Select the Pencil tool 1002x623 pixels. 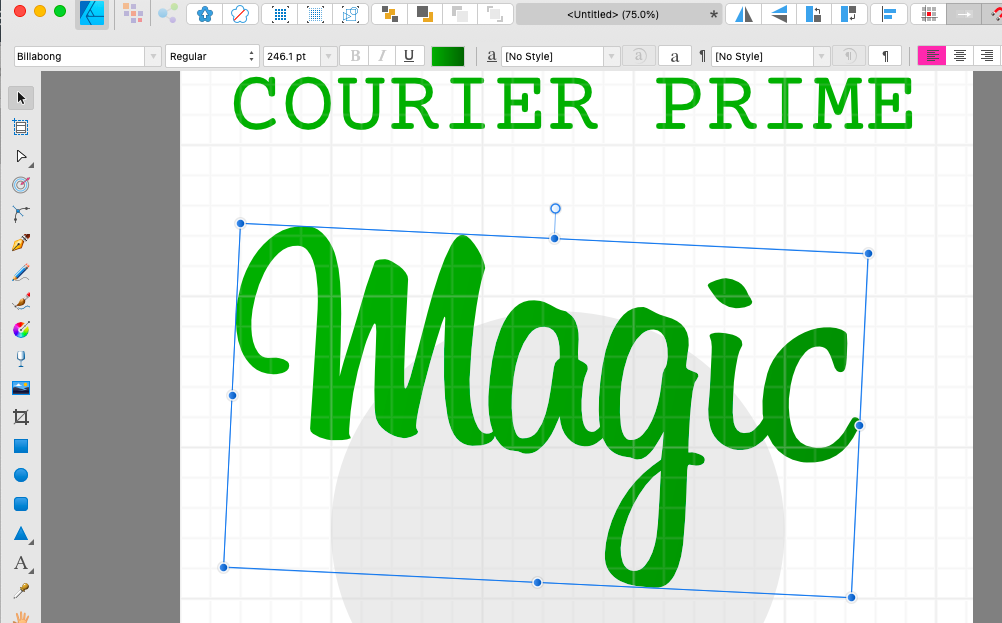coord(21,273)
